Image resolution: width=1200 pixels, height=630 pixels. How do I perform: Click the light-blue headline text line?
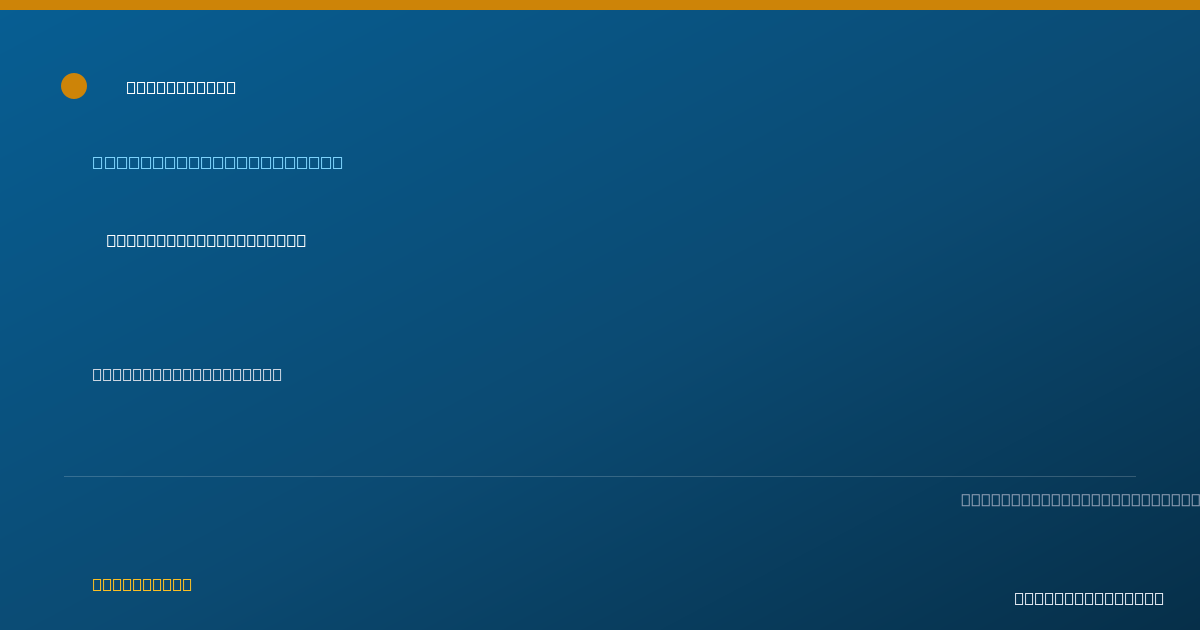click(x=218, y=162)
